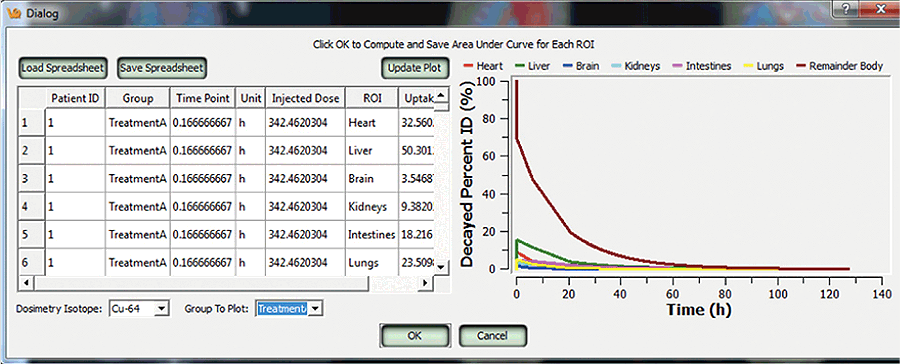
Task: Click the Save Spreadsheet button
Action: pyautogui.click(x=161, y=68)
